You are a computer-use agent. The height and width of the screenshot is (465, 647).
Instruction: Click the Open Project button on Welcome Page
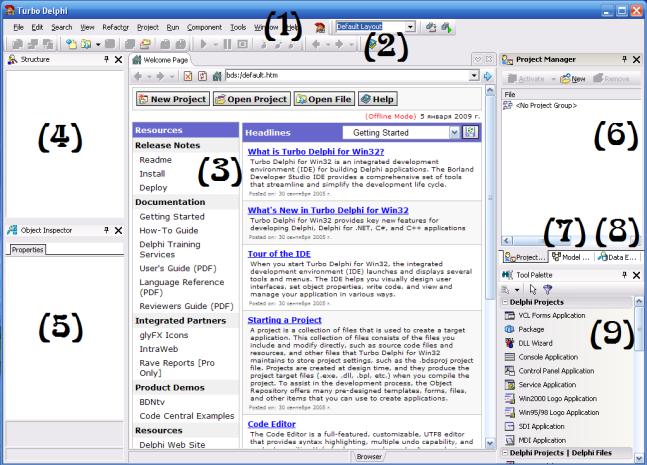click(x=252, y=99)
